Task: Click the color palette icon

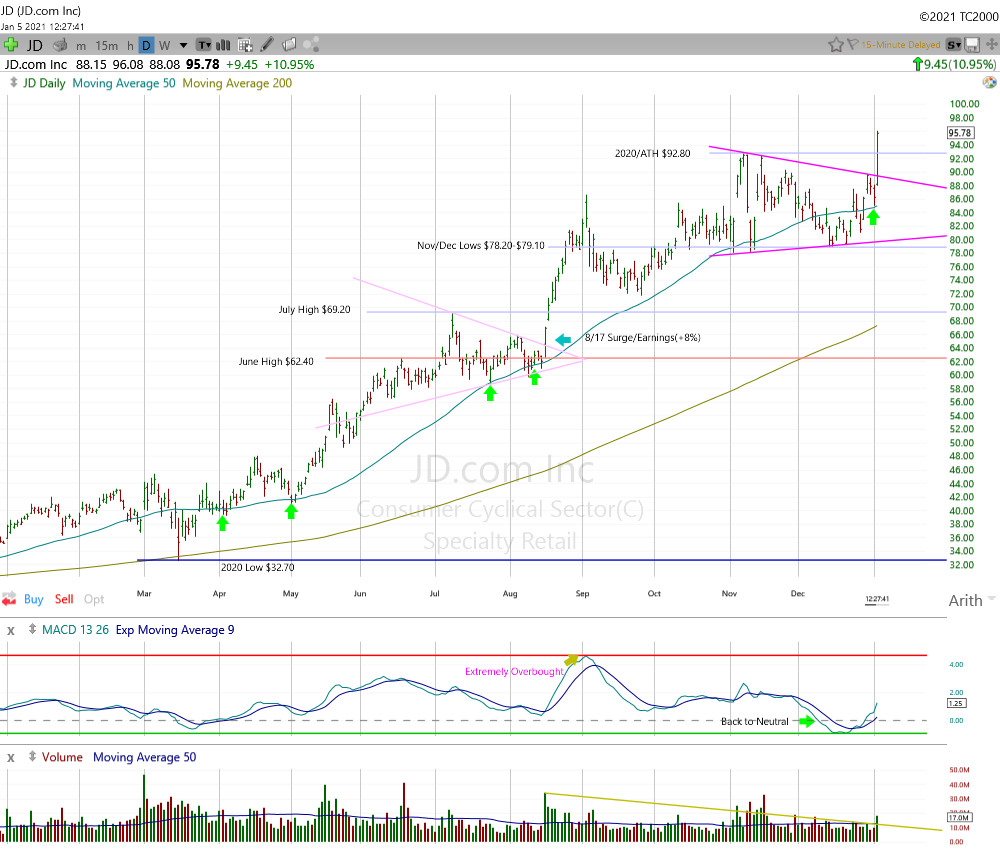Action: coord(989,82)
